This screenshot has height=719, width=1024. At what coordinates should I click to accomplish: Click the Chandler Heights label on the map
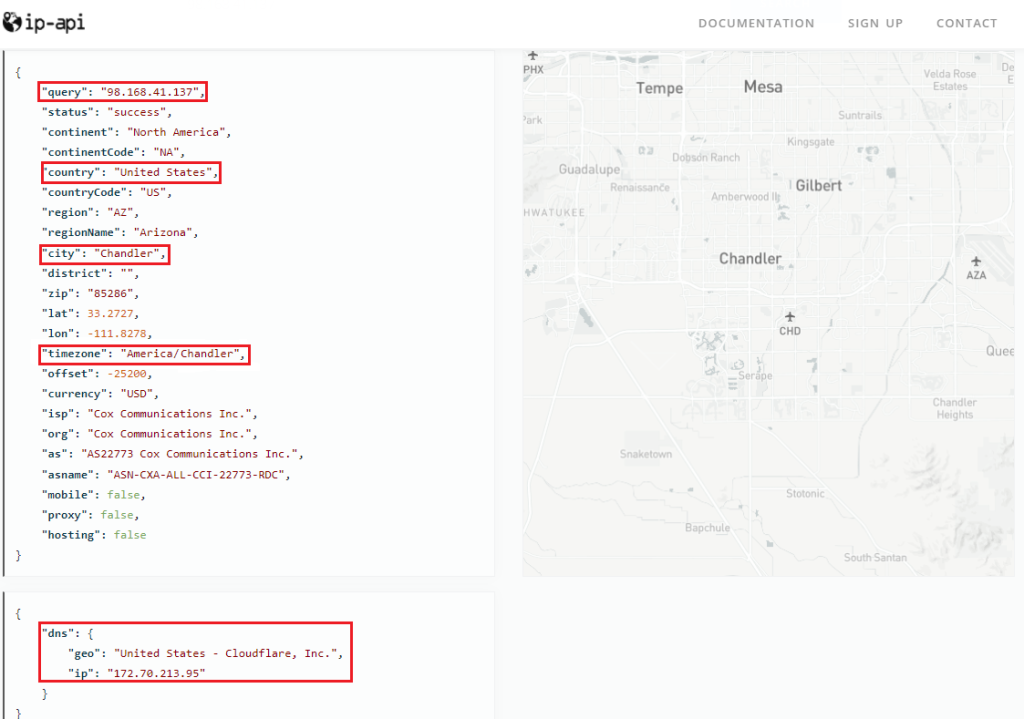point(954,408)
